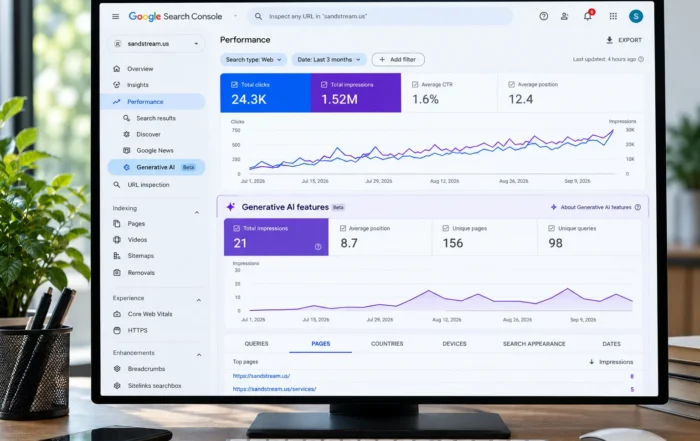
Task: Switch to the QUERIES tab
Action: click(x=256, y=344)
